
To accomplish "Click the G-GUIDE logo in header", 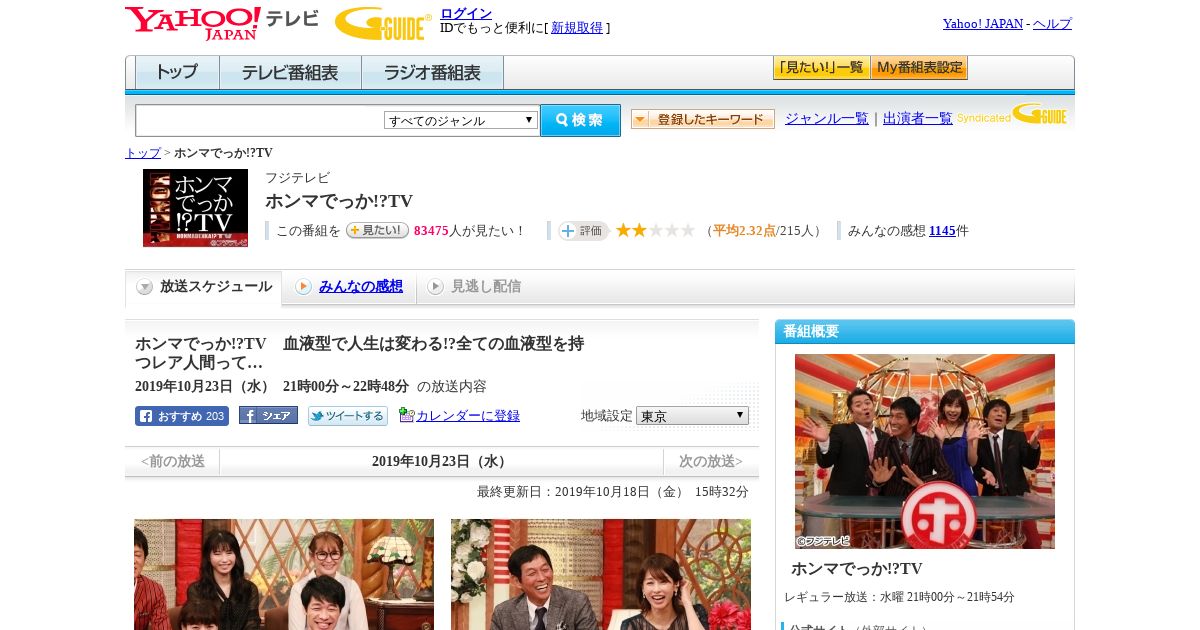I will tap(383, 23).
